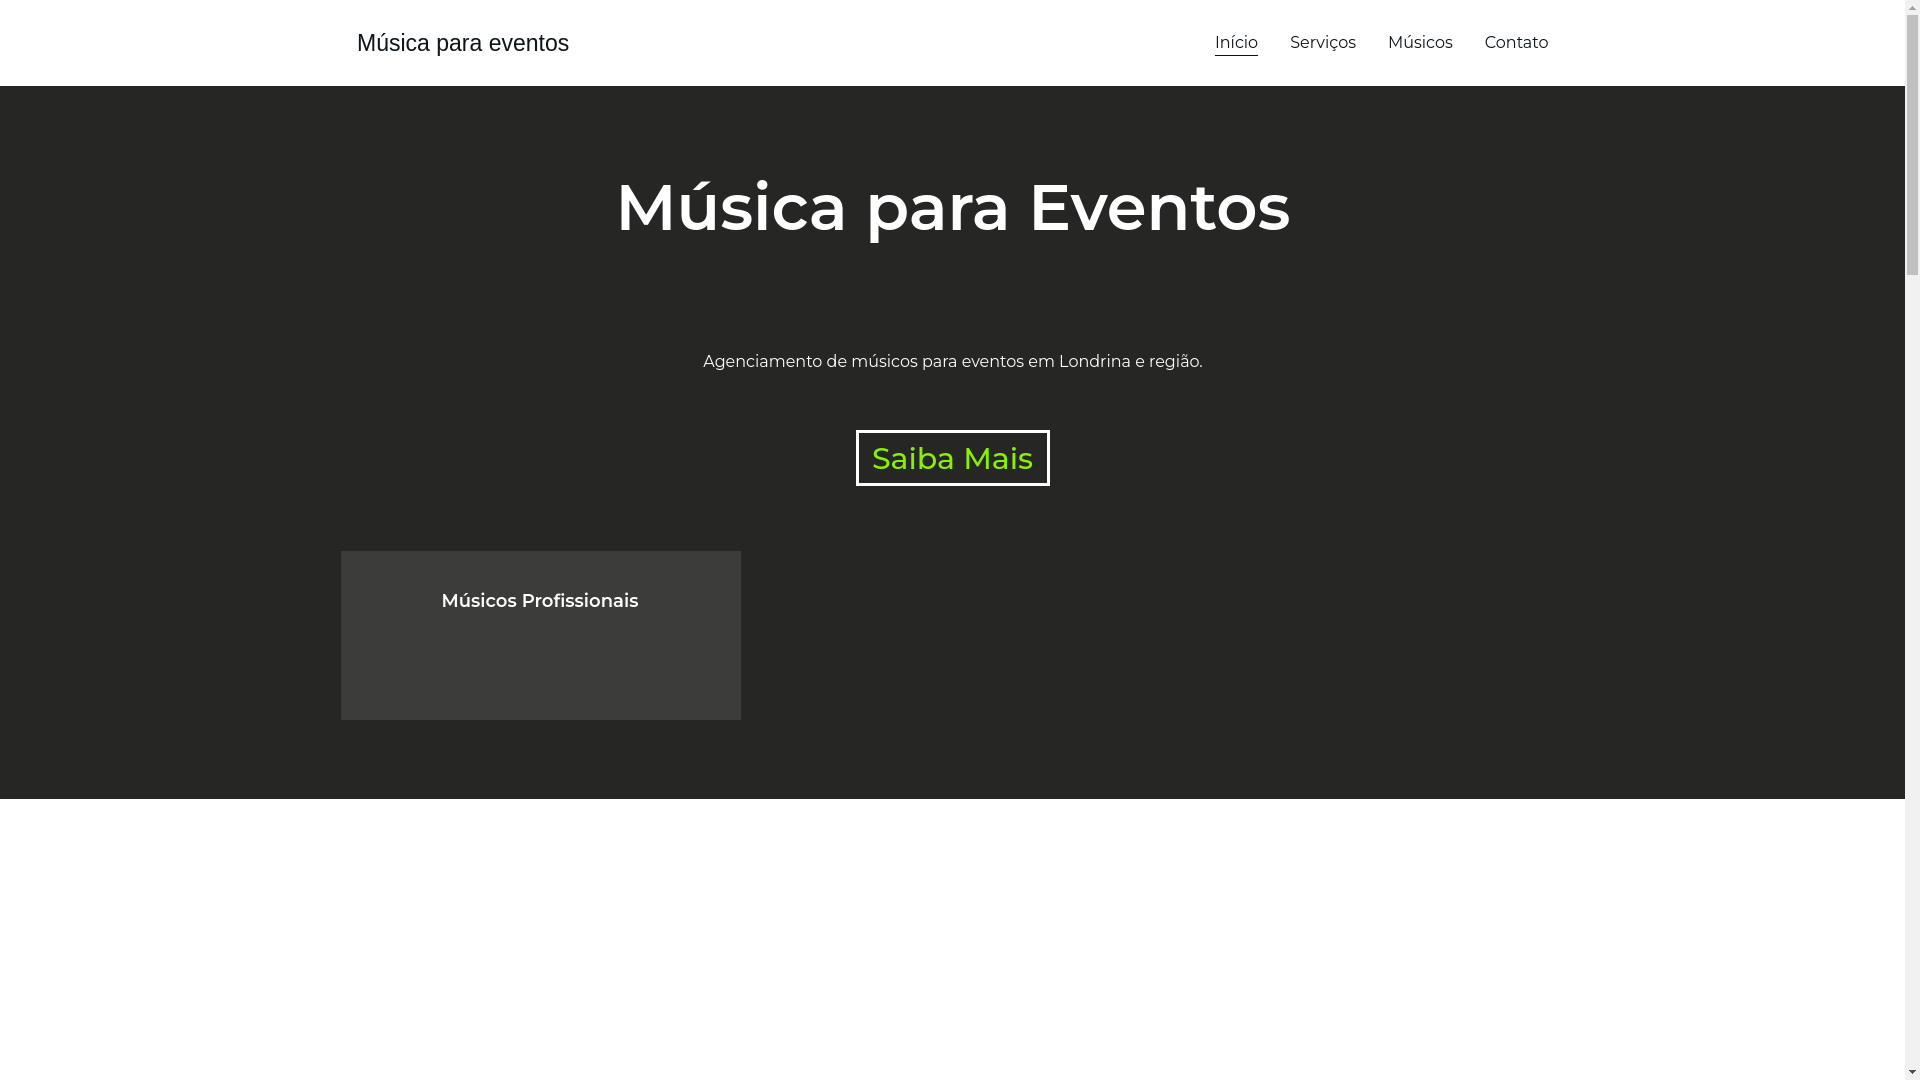Click the Música para eventos site title
Viewport: 1920px width, 1080px height.
click(462, 43)
